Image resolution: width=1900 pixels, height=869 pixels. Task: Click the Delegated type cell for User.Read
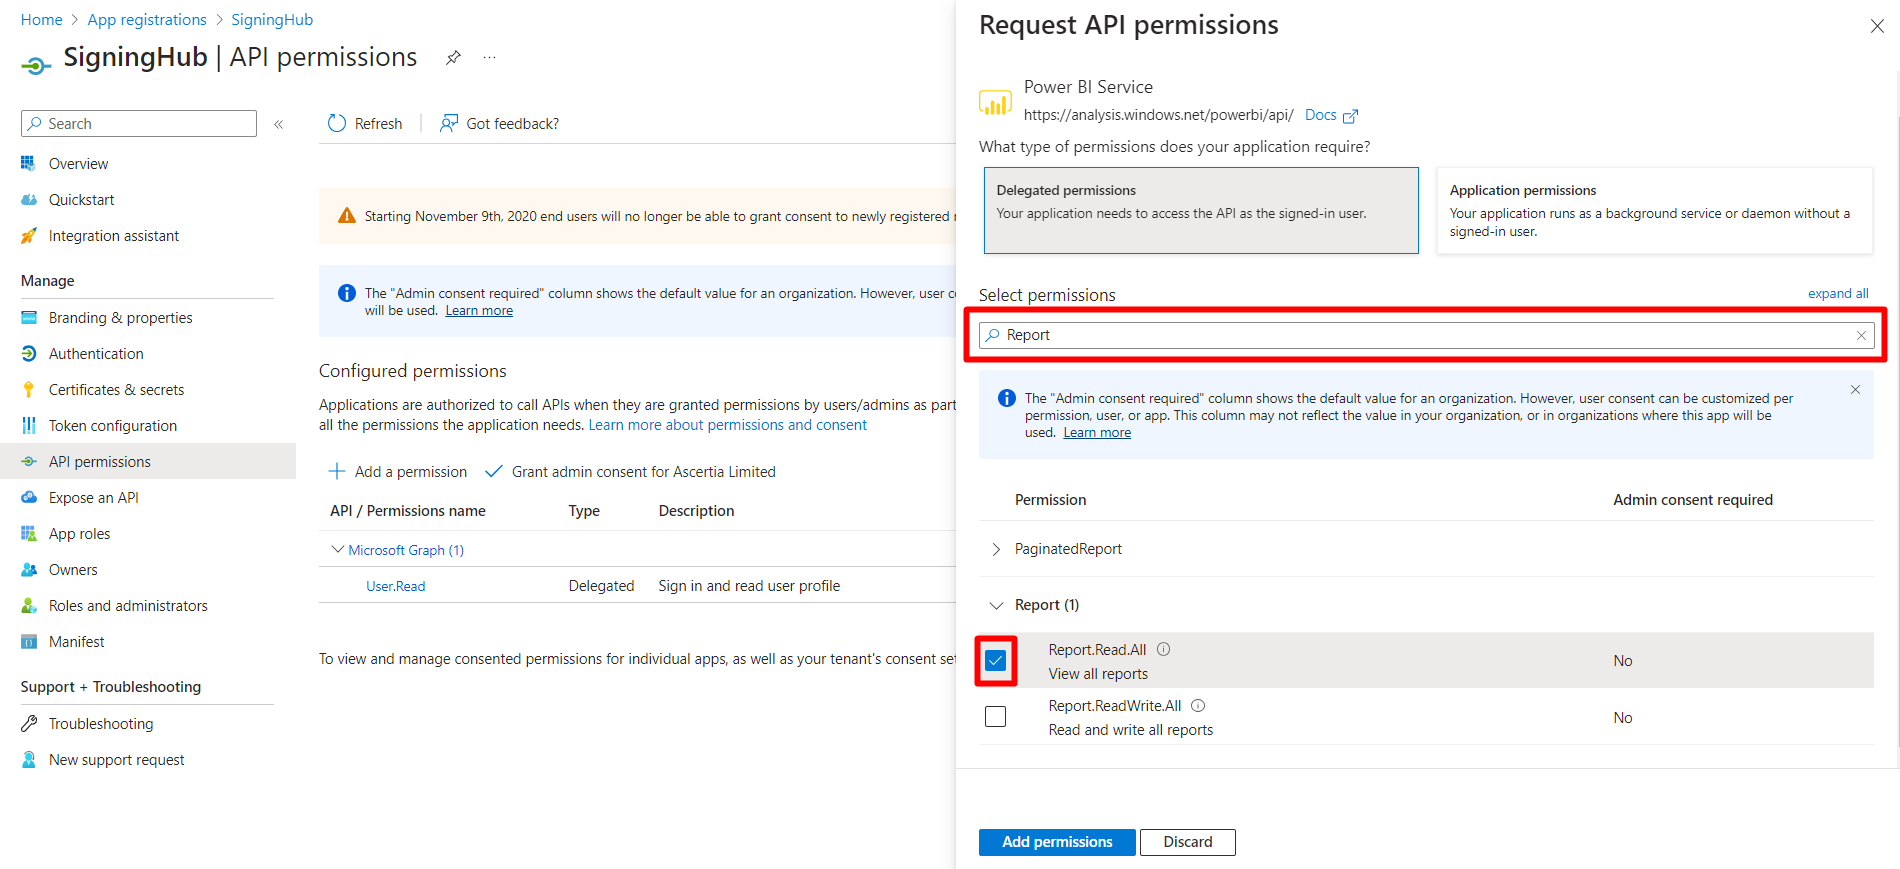tap(601, 586)
